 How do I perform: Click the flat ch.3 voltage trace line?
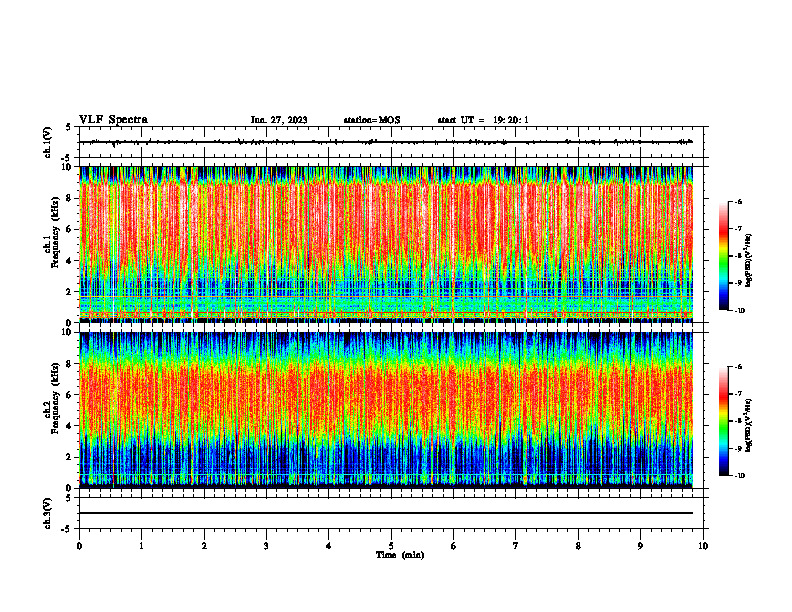tap(386, 513)
